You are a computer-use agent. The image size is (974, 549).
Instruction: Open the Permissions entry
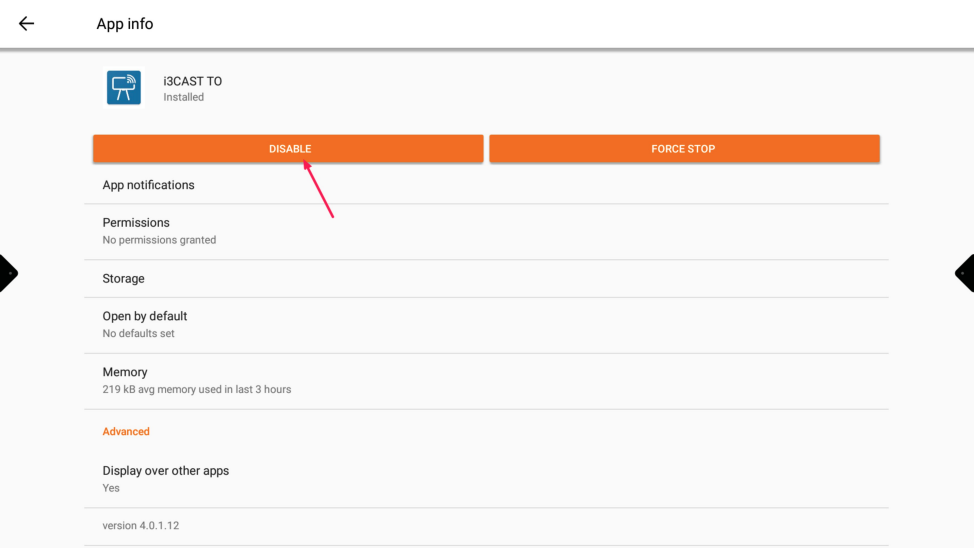click(x=136, y=223)
